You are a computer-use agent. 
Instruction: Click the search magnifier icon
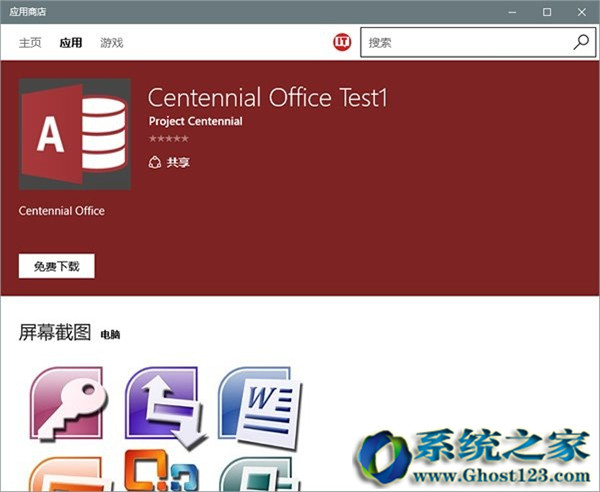(581, 42)
